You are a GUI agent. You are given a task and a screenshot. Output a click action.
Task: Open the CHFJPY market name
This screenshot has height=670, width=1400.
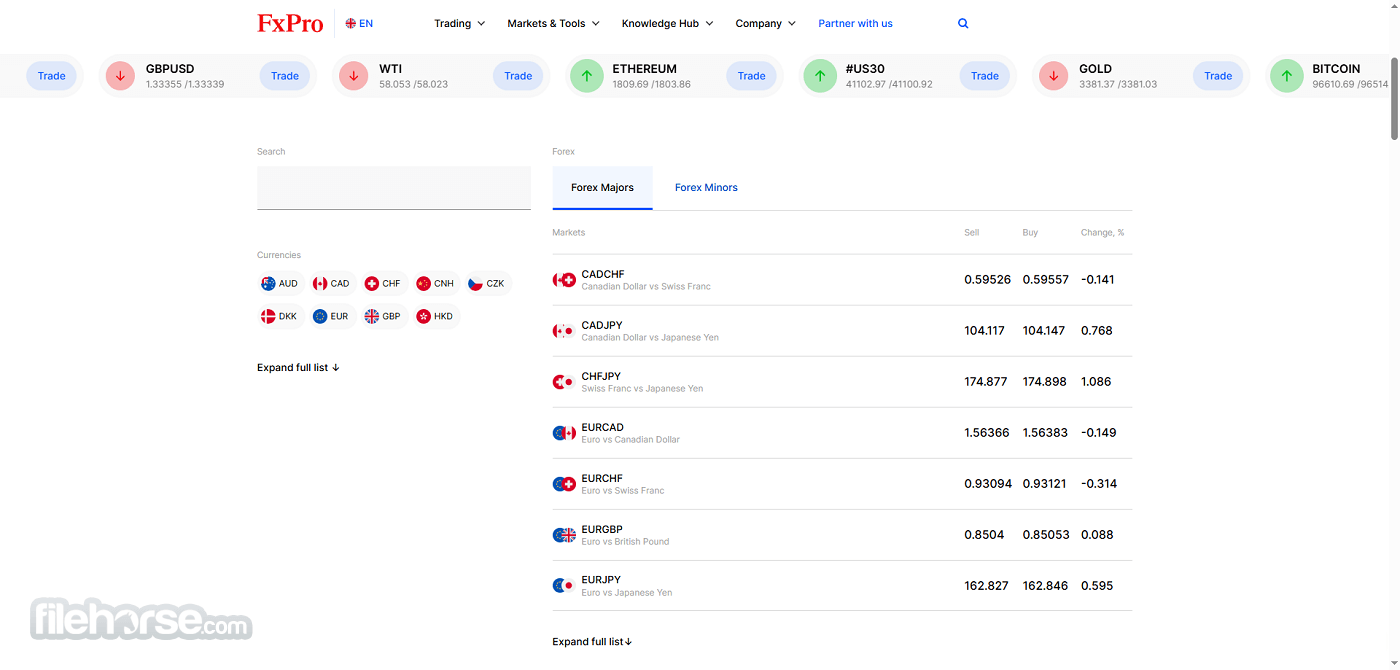tap(601, 376)
